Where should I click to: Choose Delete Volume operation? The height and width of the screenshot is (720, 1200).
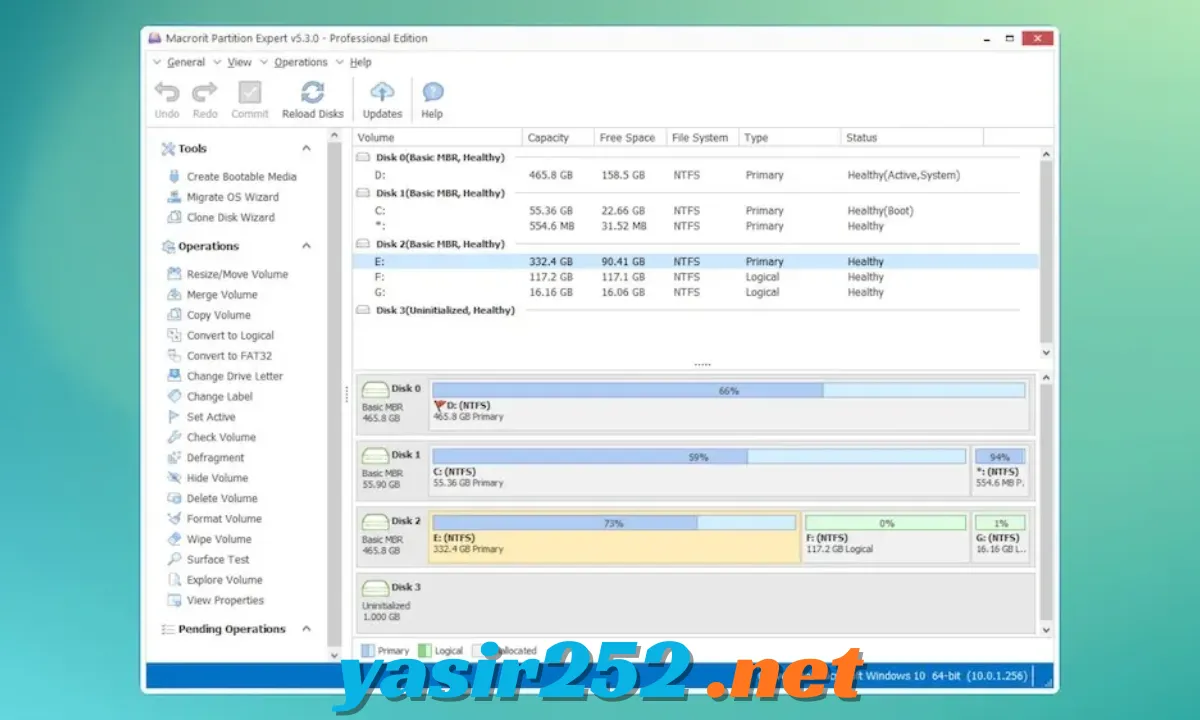click(x=222, y=498)
